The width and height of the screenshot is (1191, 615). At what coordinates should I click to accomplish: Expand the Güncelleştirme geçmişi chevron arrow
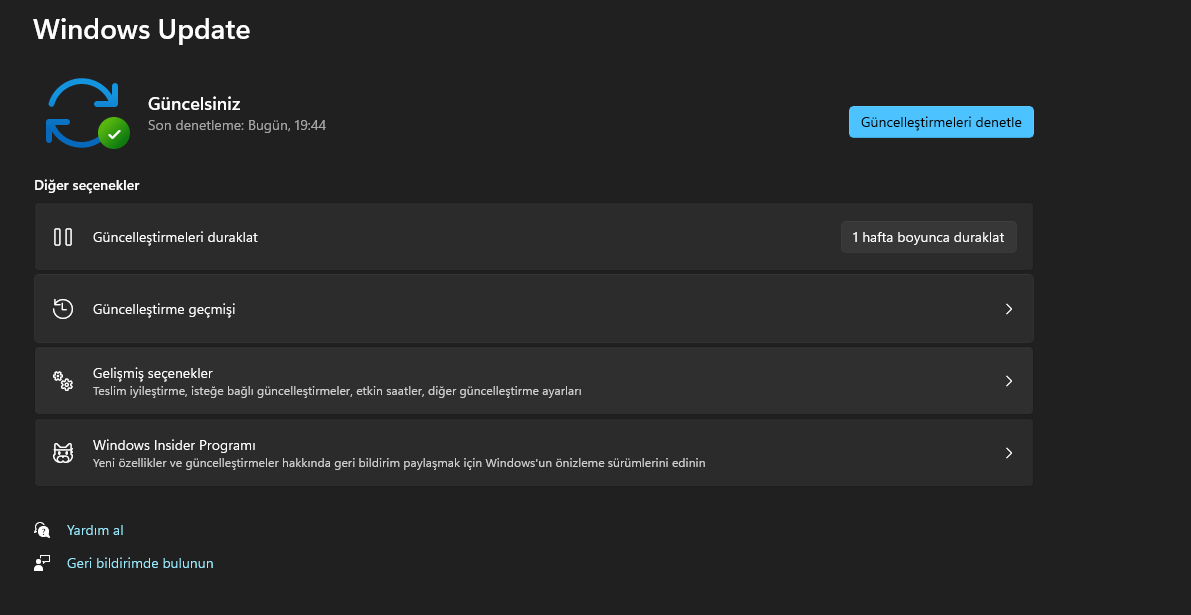pos(1009,309)
